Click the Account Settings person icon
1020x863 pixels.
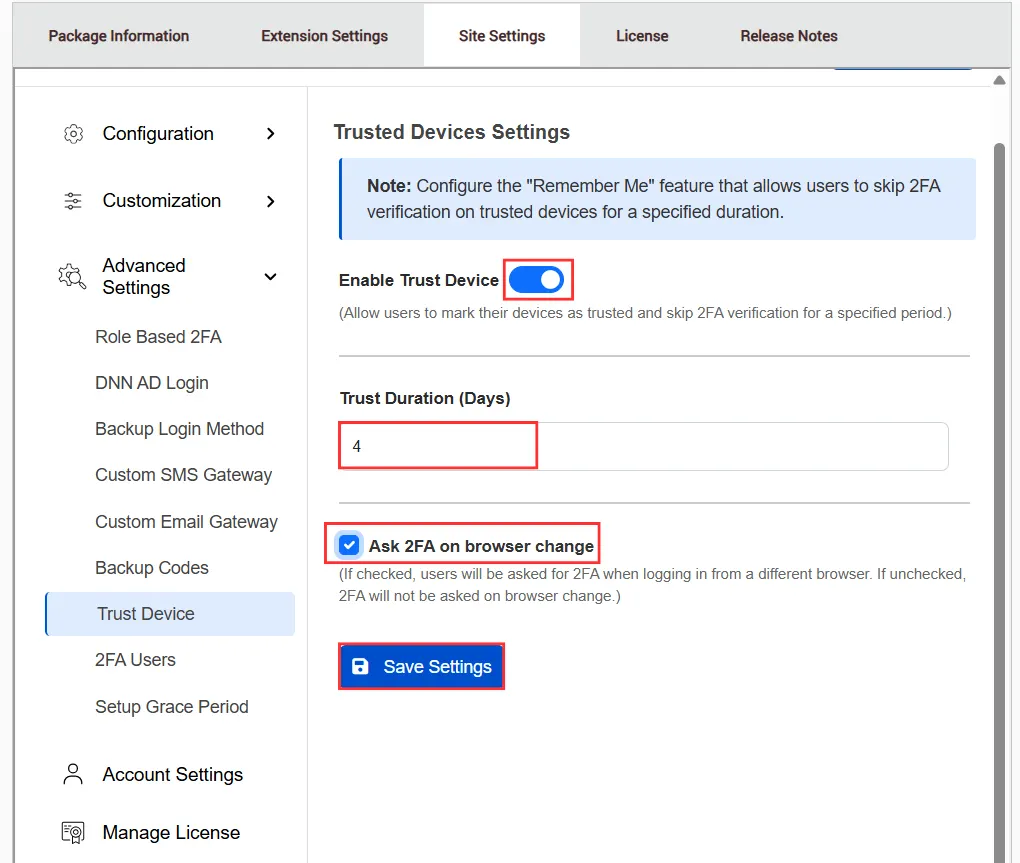point(73,775)
